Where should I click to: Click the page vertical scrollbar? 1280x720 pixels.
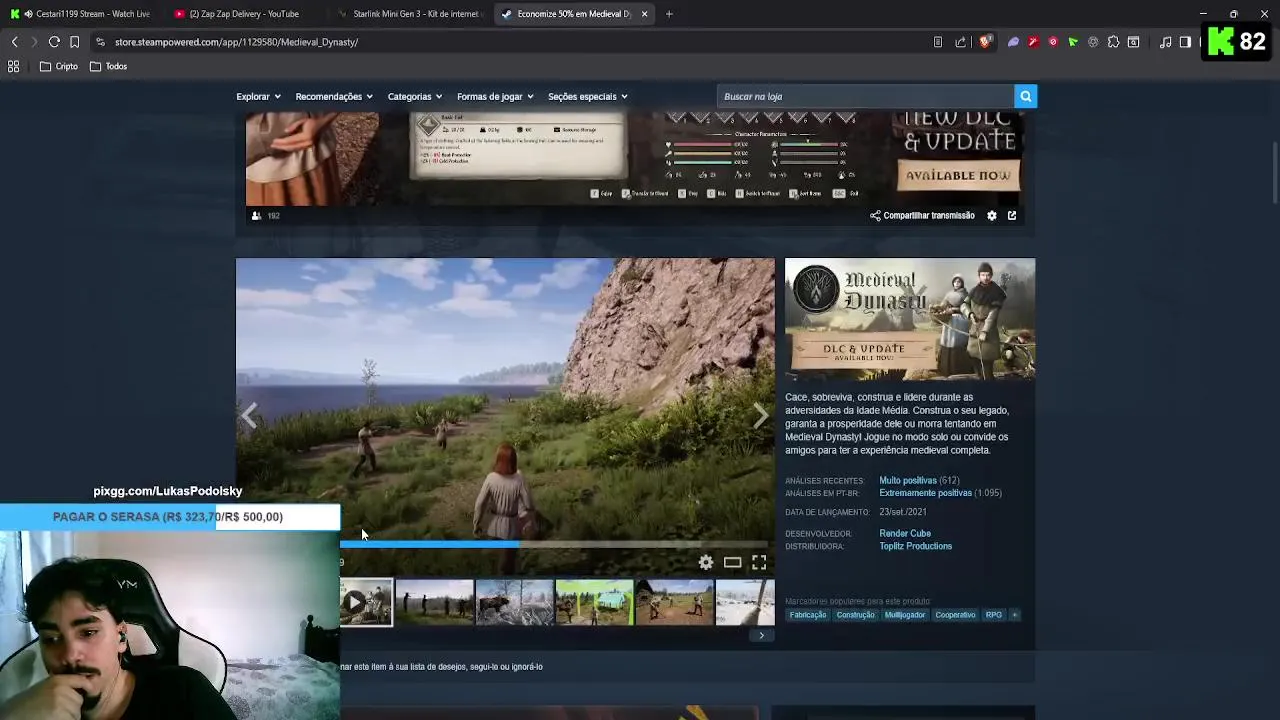point(1274,175)
